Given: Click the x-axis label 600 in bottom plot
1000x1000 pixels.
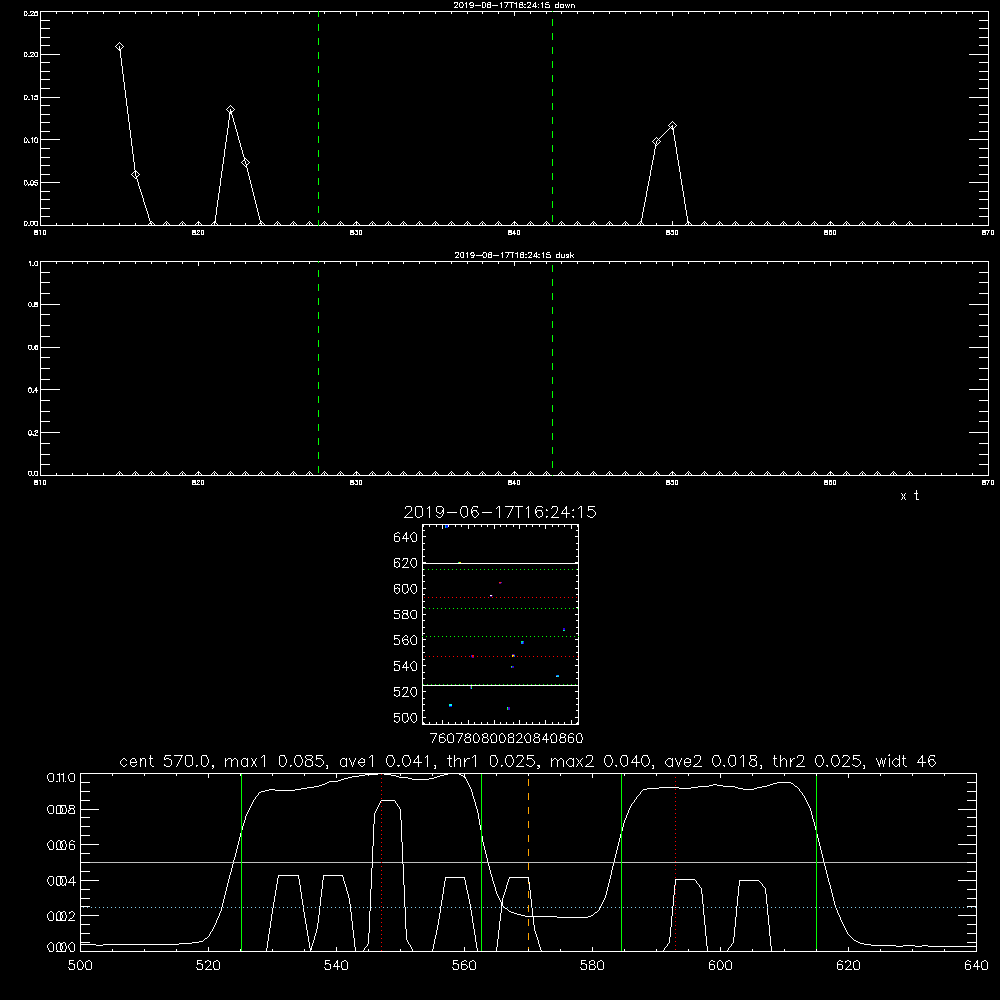Looking at the screenshot, I should coord(721,966).
